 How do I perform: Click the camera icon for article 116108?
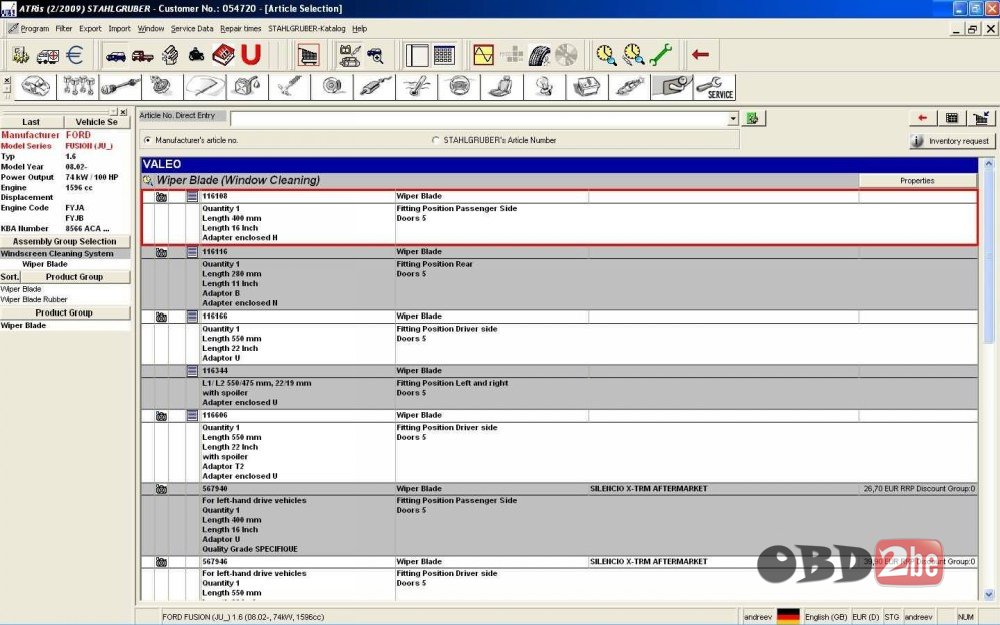[x=161, y=197]
